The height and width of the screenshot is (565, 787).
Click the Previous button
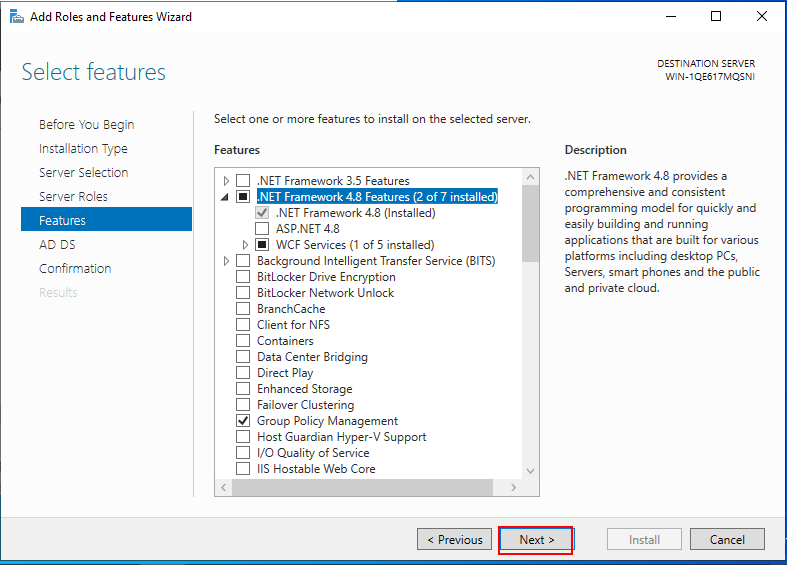tap(454, 539)
